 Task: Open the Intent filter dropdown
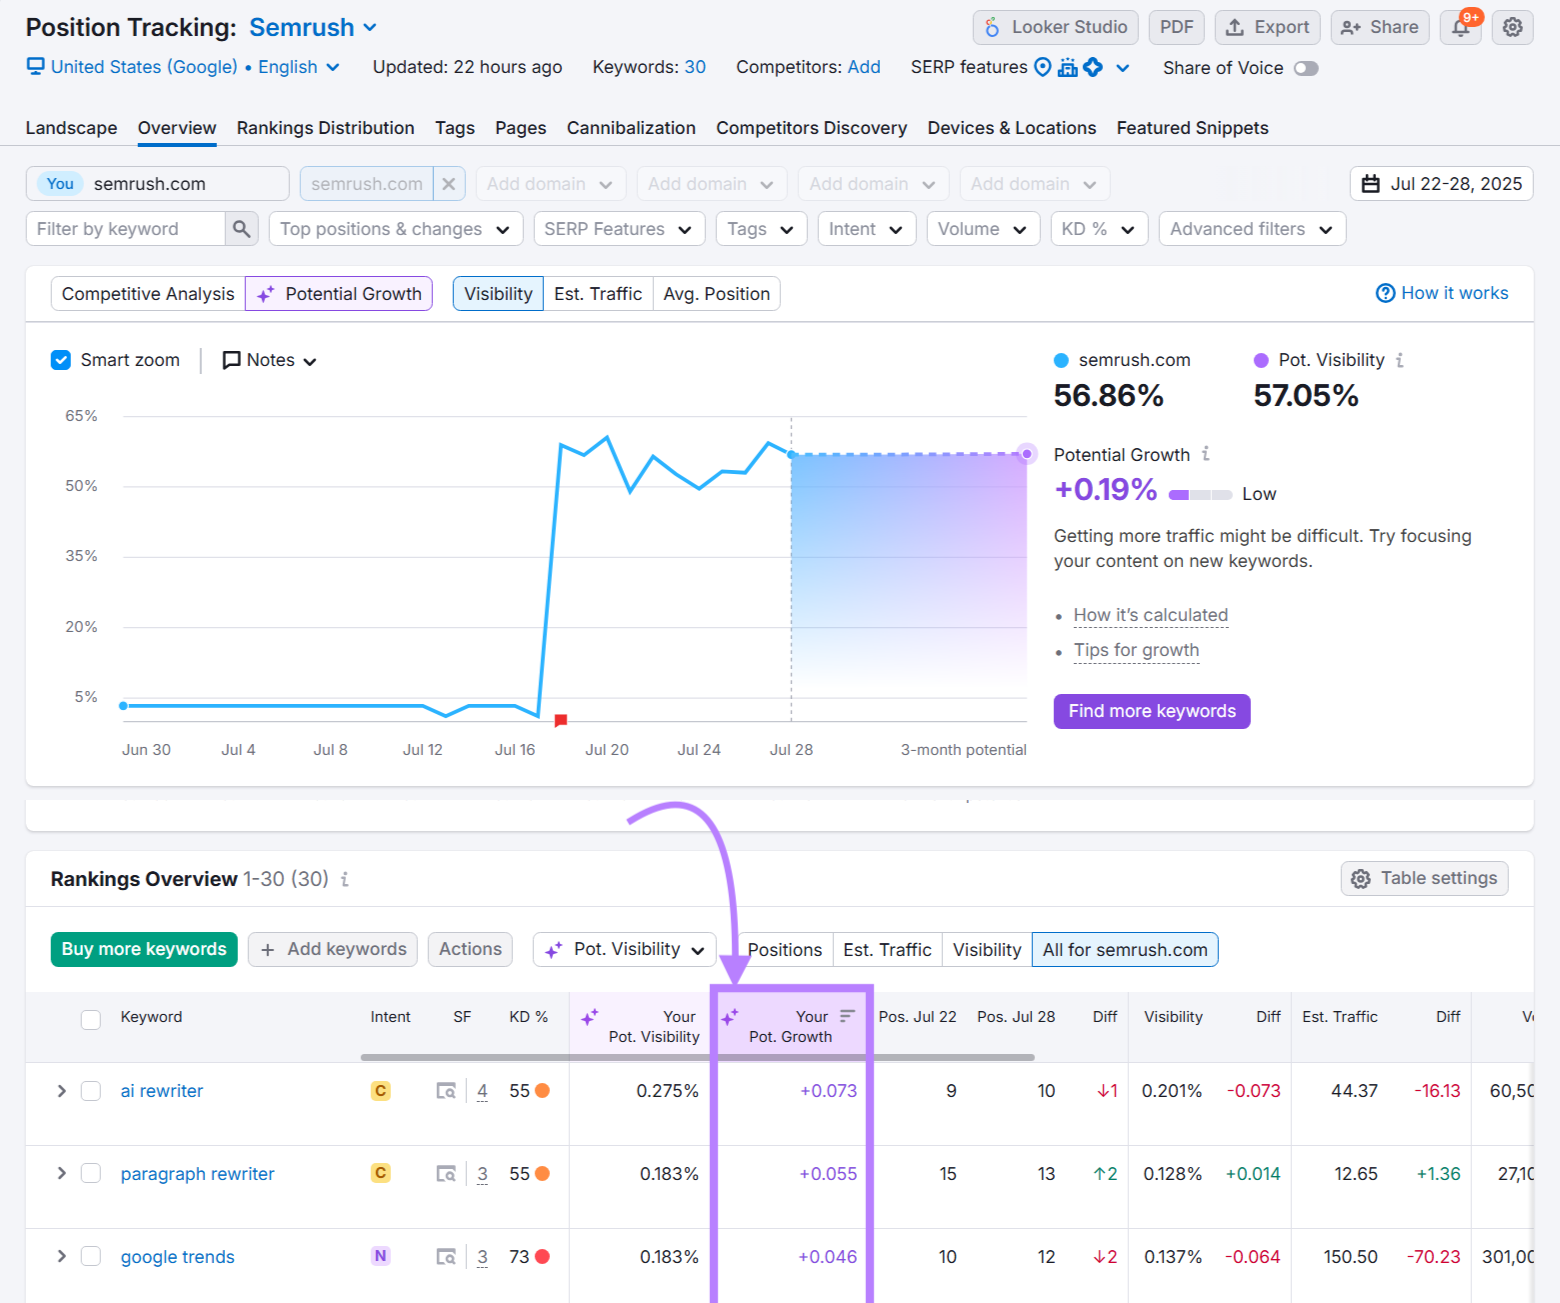[866, 228]
